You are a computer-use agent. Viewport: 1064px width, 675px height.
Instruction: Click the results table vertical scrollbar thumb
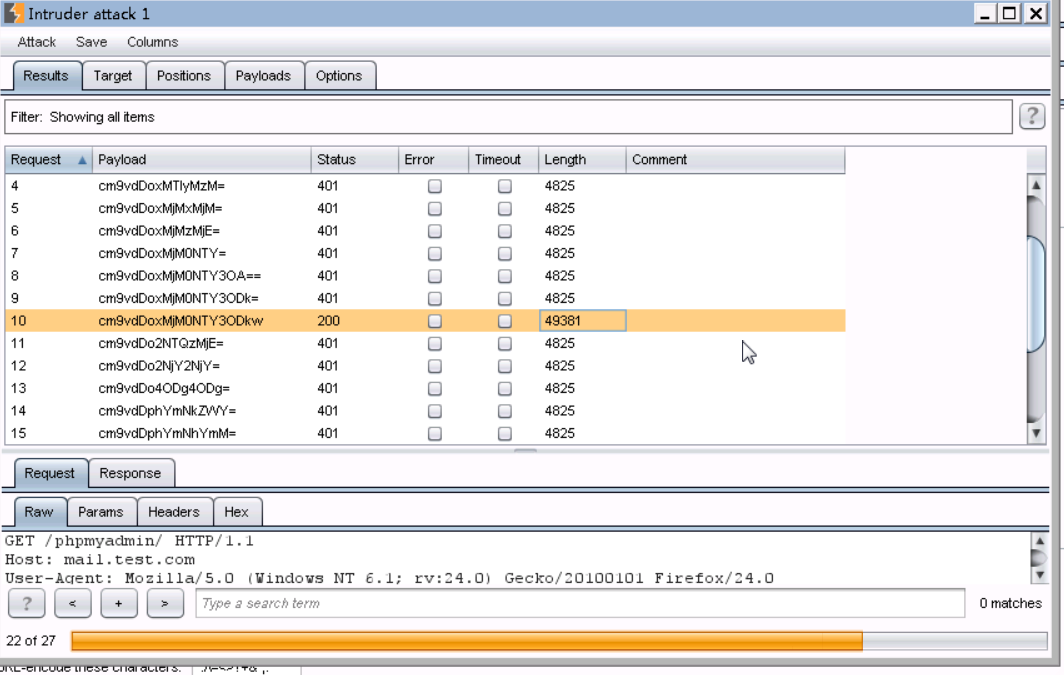click(1036, 294)
